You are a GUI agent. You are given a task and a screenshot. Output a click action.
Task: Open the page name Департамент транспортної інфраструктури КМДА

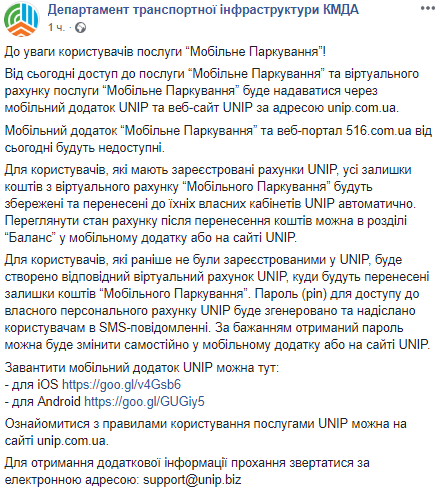[x=203, y=10]
